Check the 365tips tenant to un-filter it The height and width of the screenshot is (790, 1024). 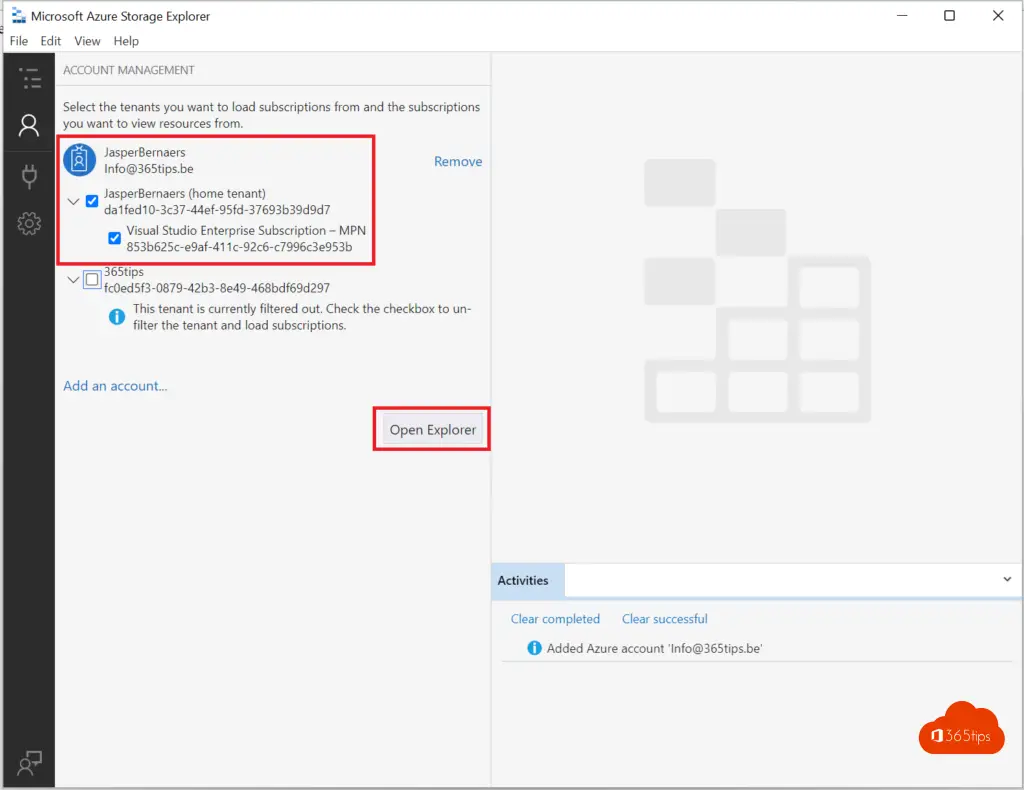click(91, 279)
